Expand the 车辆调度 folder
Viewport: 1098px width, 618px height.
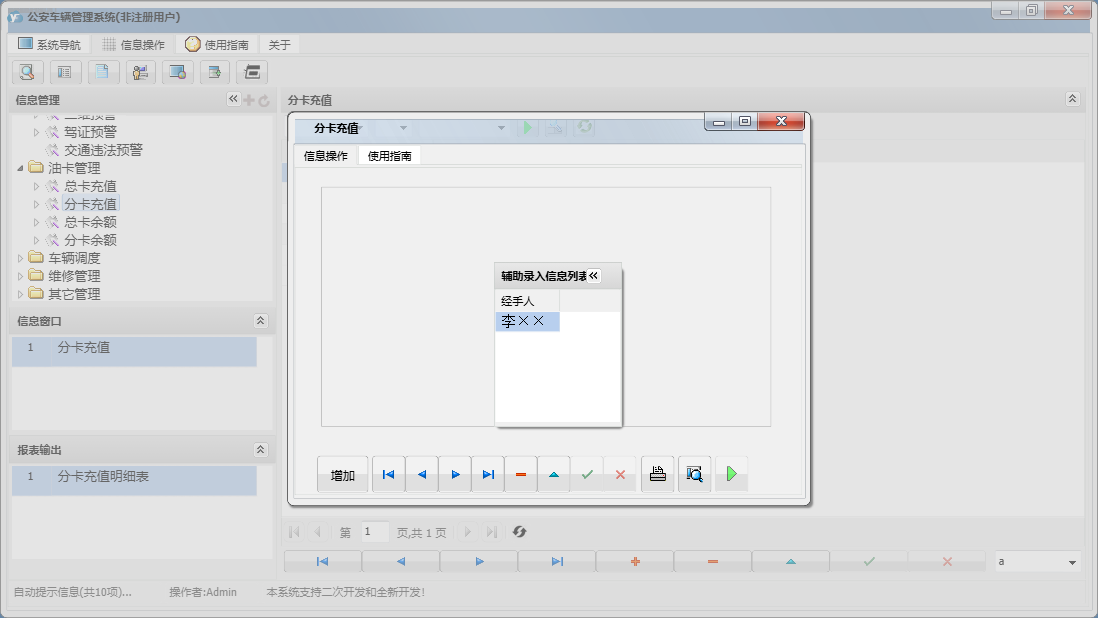[x=20, y=258]
